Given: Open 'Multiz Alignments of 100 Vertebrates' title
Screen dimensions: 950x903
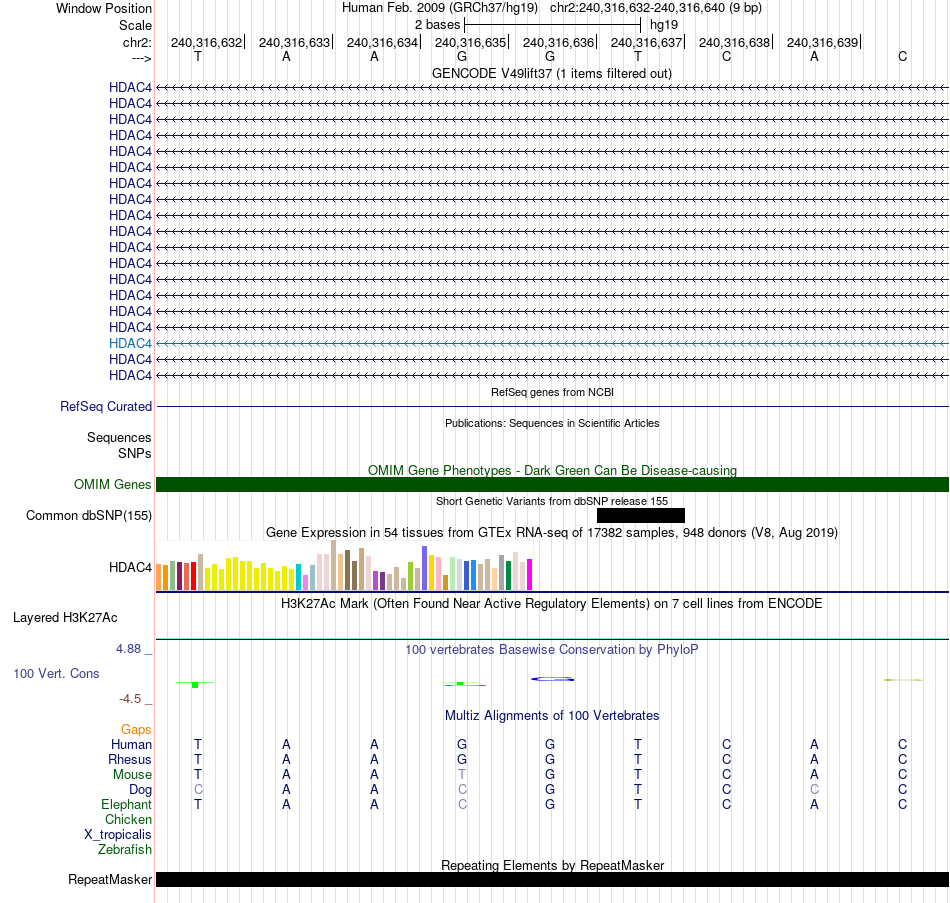Looking at the screenshot, I should point(552,716).
